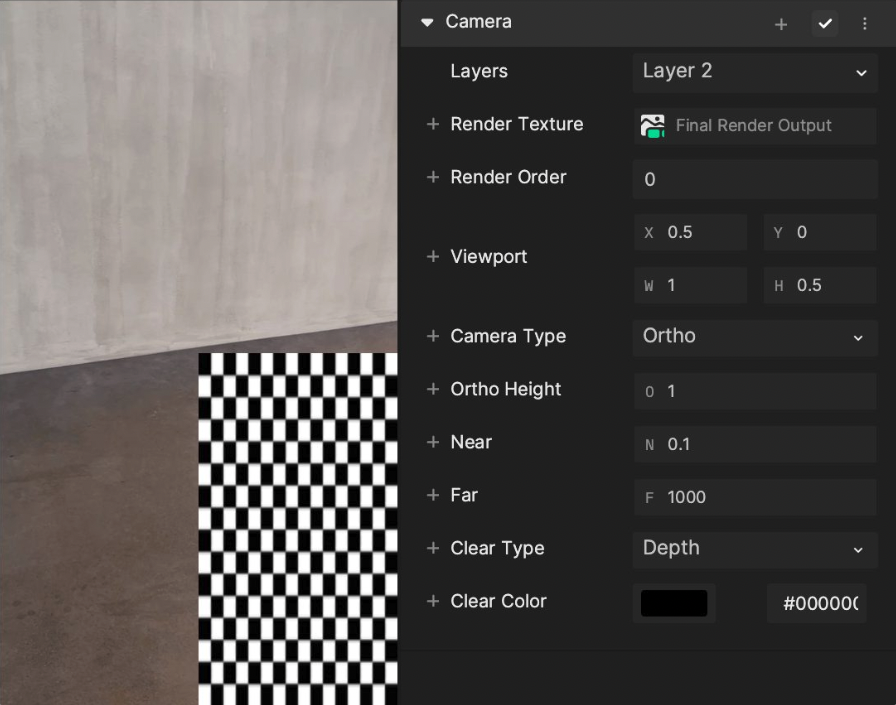Click the plus icon in the Camera header

click(x=781, y=23)
